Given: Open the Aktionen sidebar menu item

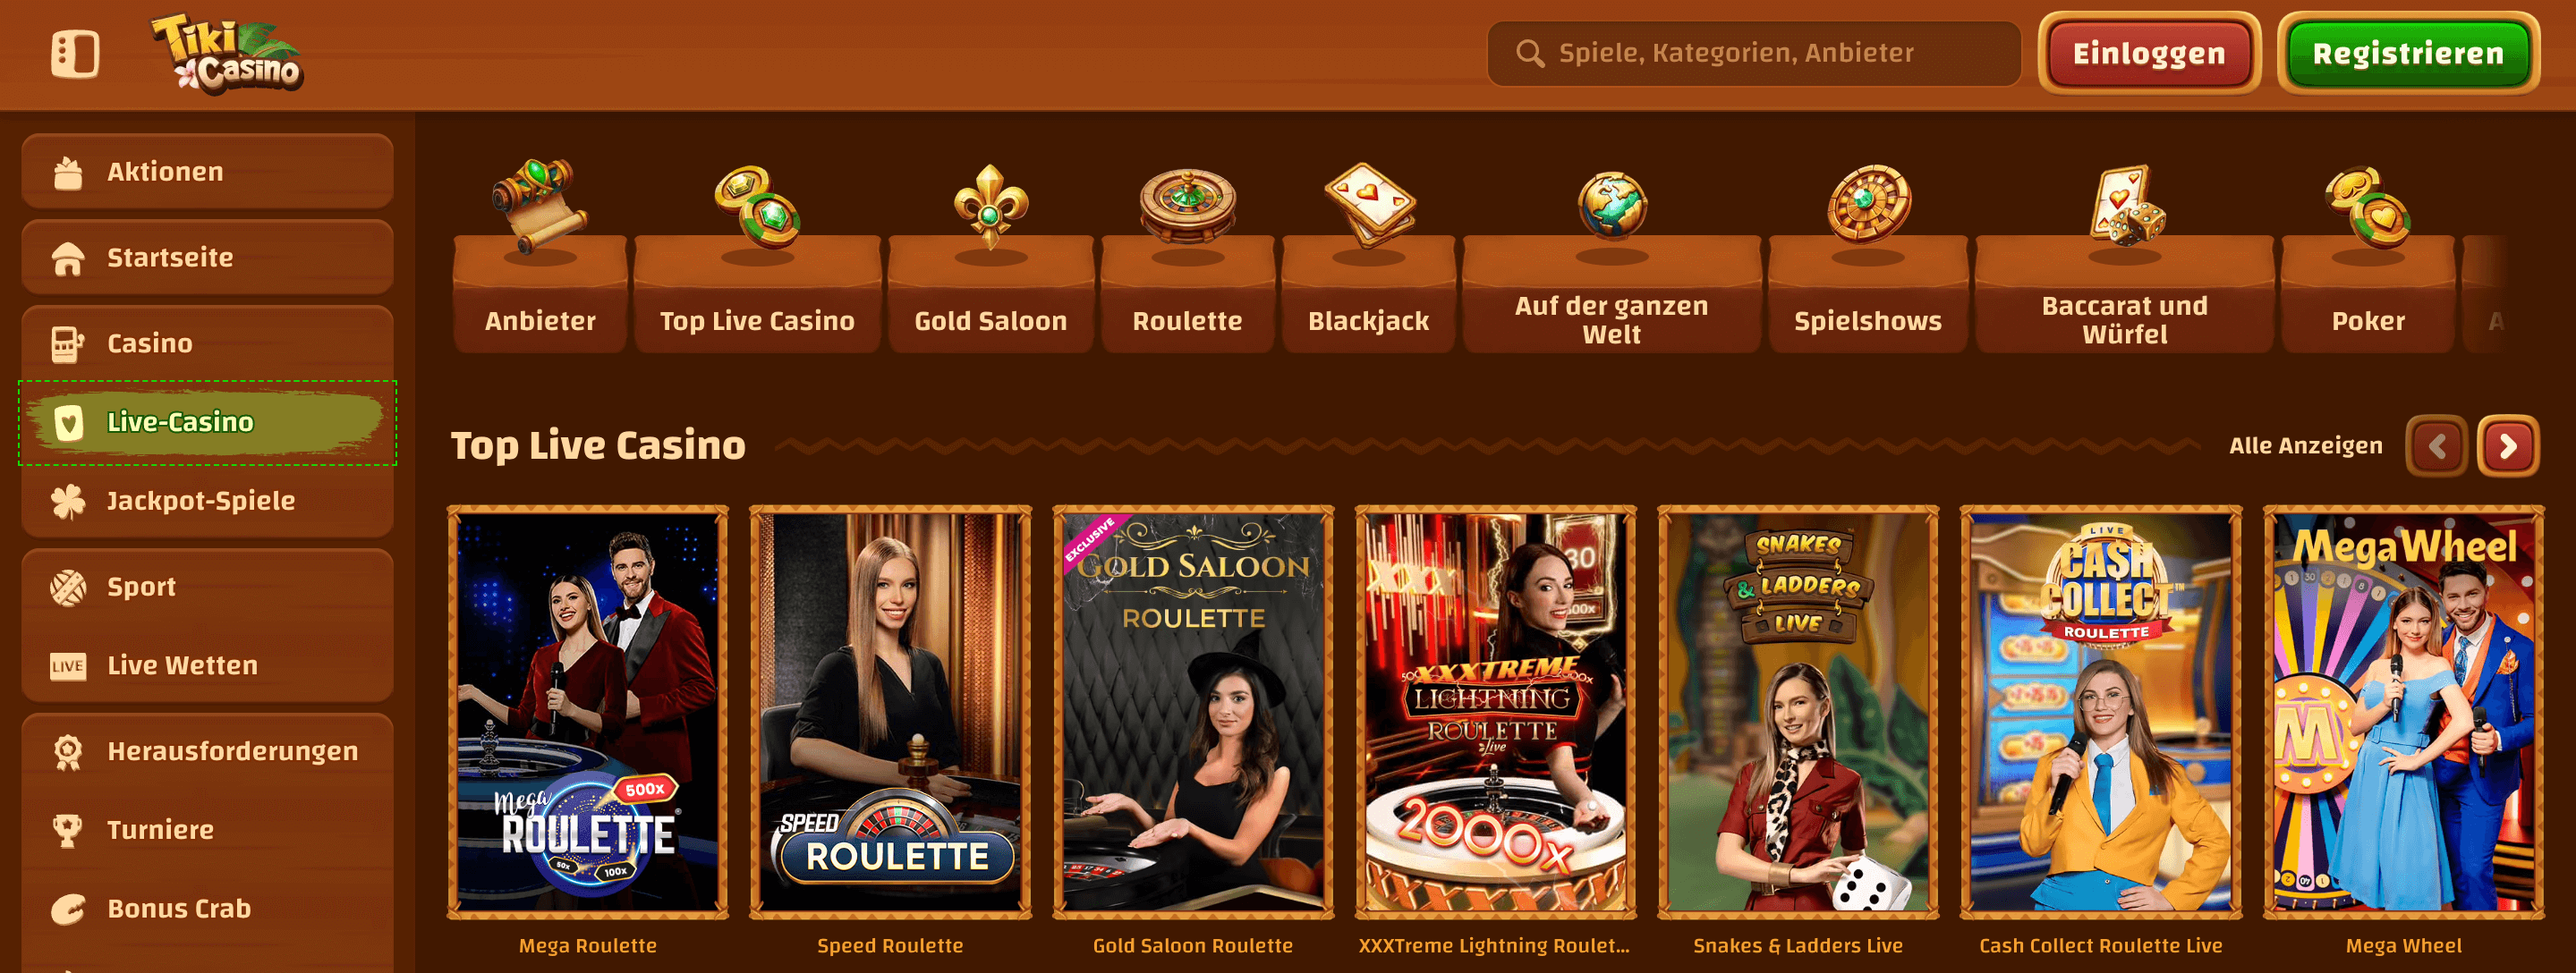Looking at the screenshot, I should click(x=207, y=172).
